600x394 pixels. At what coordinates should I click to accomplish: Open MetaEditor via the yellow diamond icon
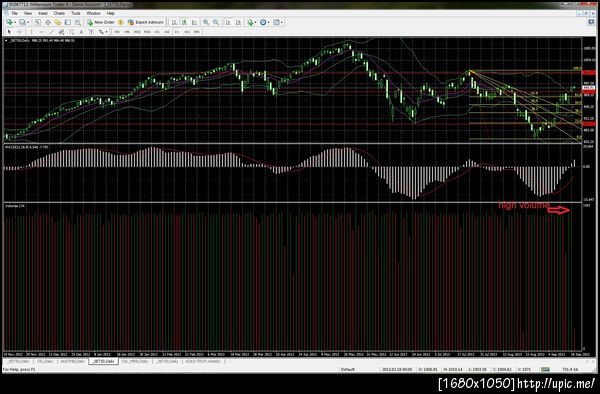[x=121, y=22]
